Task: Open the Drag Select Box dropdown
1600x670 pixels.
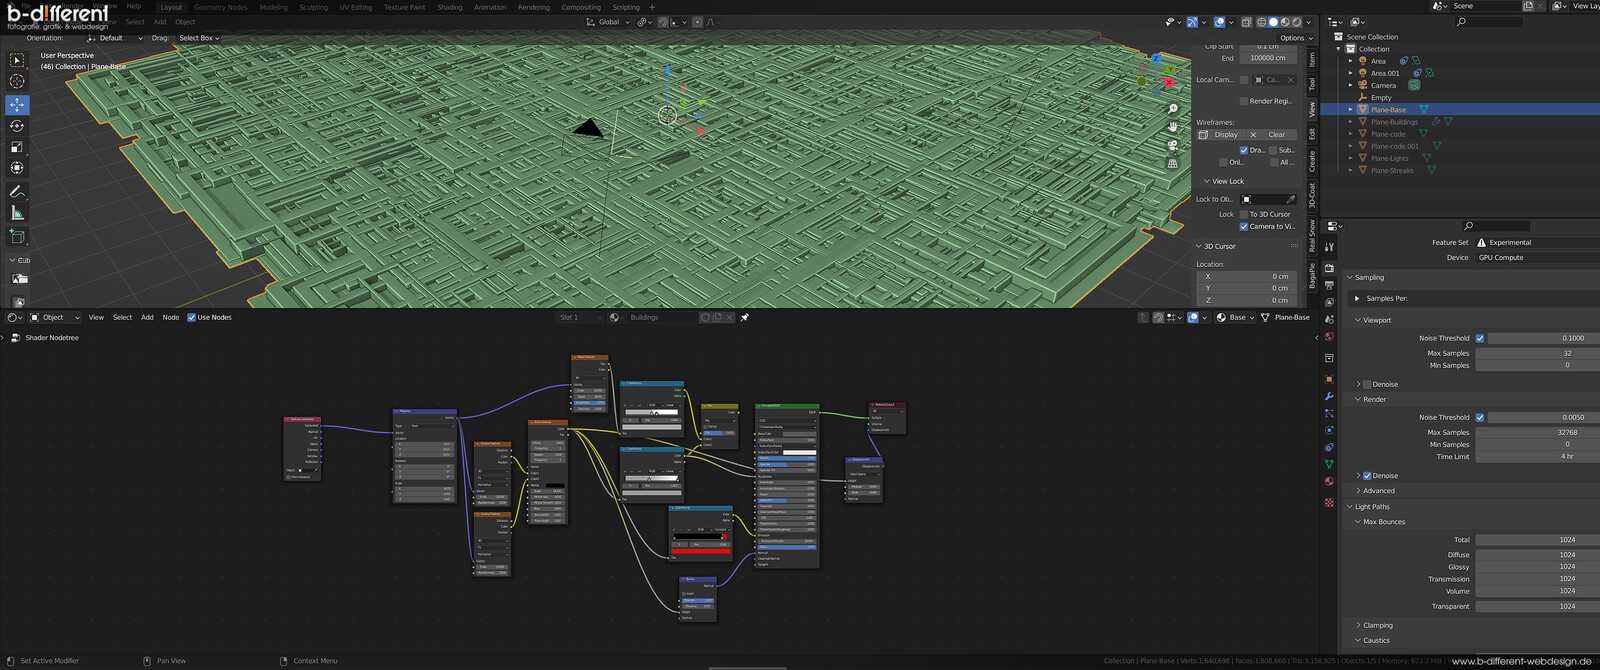Action: coord(198,38)
